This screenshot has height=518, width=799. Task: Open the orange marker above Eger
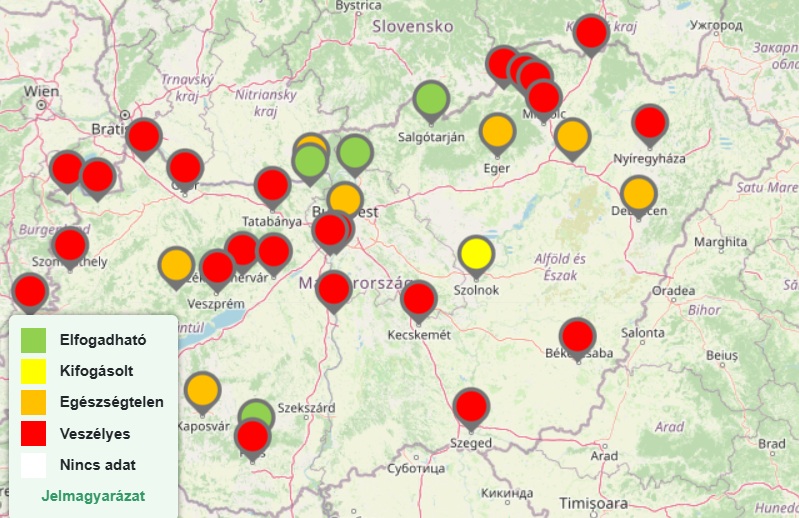tap(497, 133)
